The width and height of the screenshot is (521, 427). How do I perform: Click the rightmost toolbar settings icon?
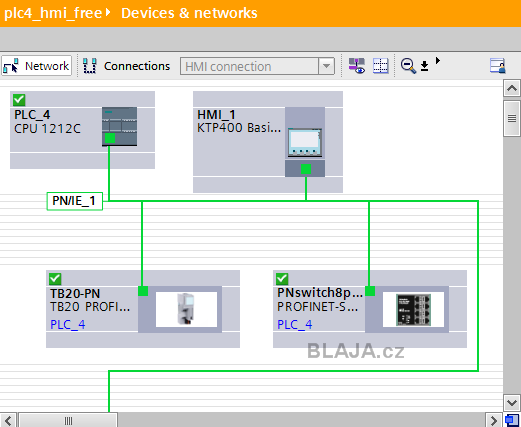coord(498,66)
